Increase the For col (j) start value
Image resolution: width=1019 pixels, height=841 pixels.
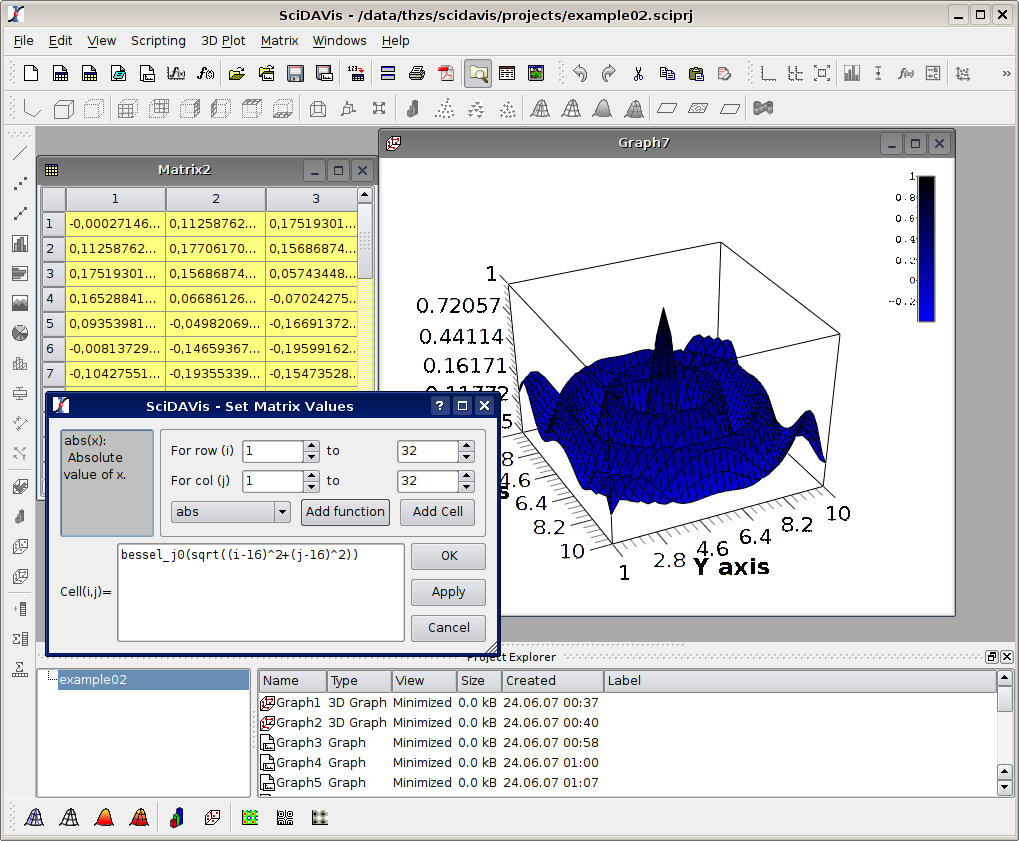312,475
